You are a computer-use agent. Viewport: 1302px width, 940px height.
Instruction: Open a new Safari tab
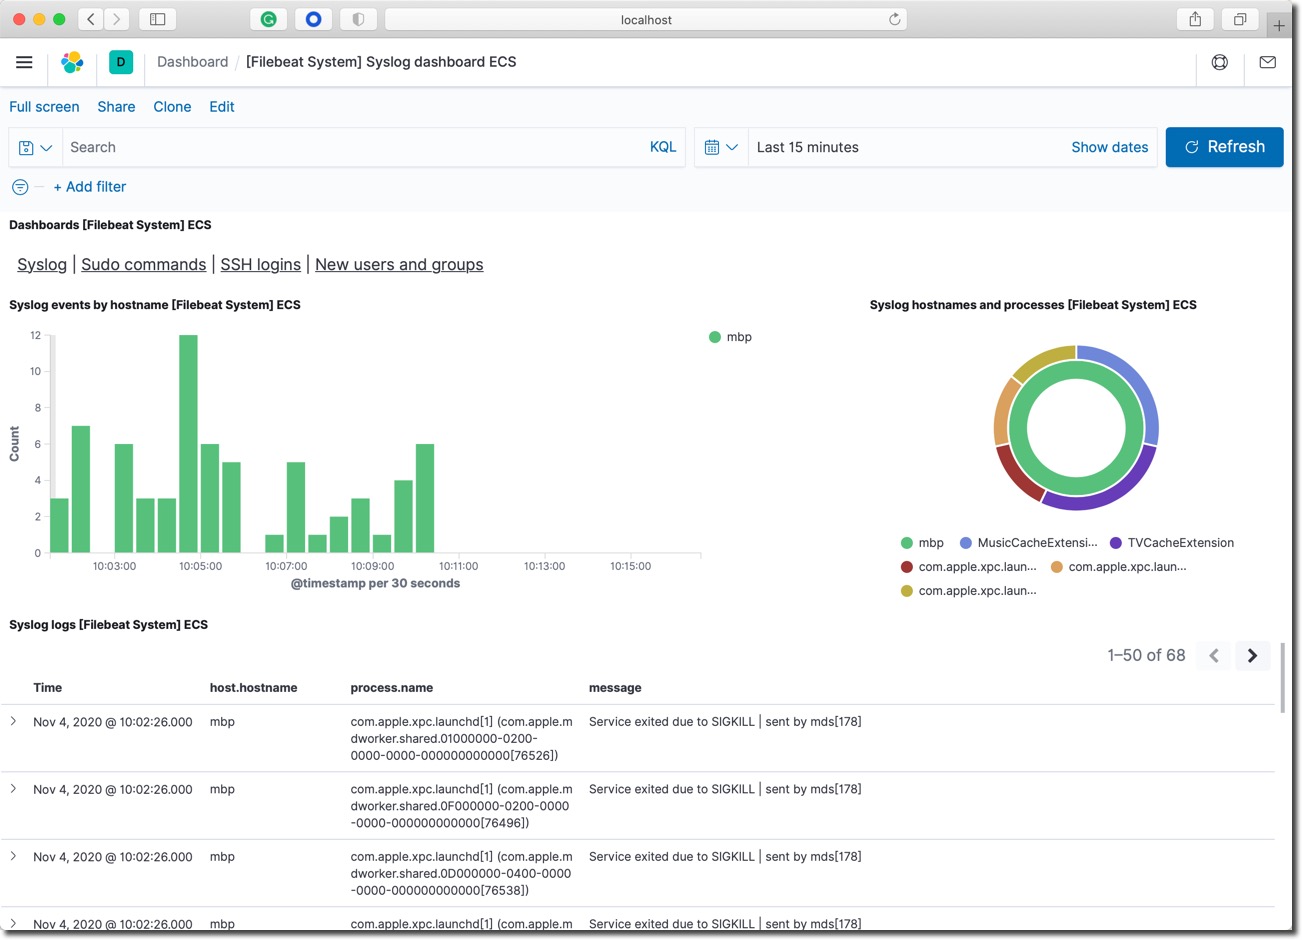[x=1279, y=25]
